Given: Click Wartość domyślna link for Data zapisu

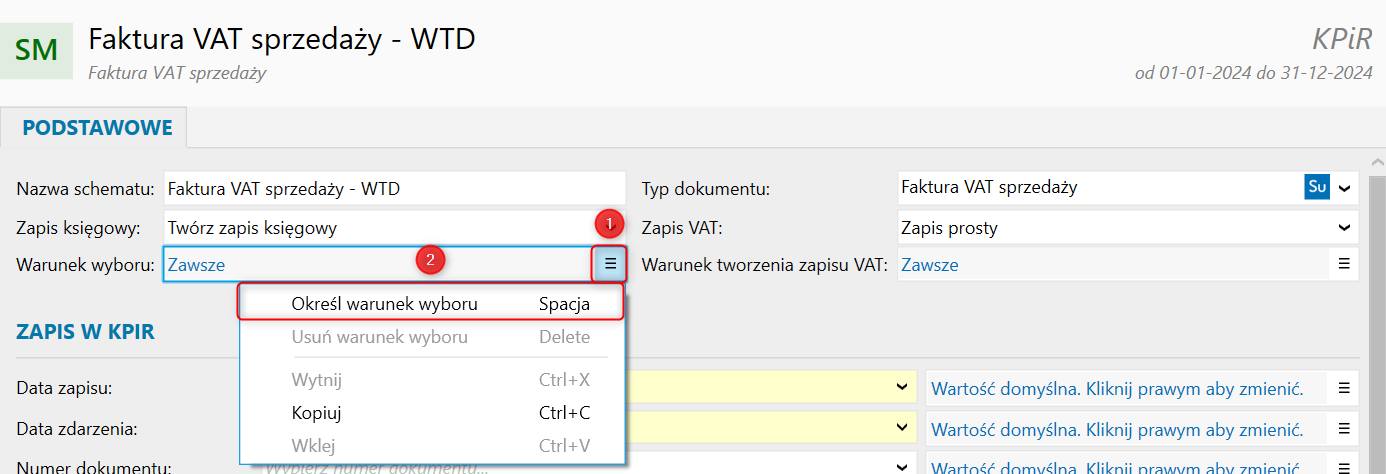Looking at the screenshot, I should [x=1116, y=388].
